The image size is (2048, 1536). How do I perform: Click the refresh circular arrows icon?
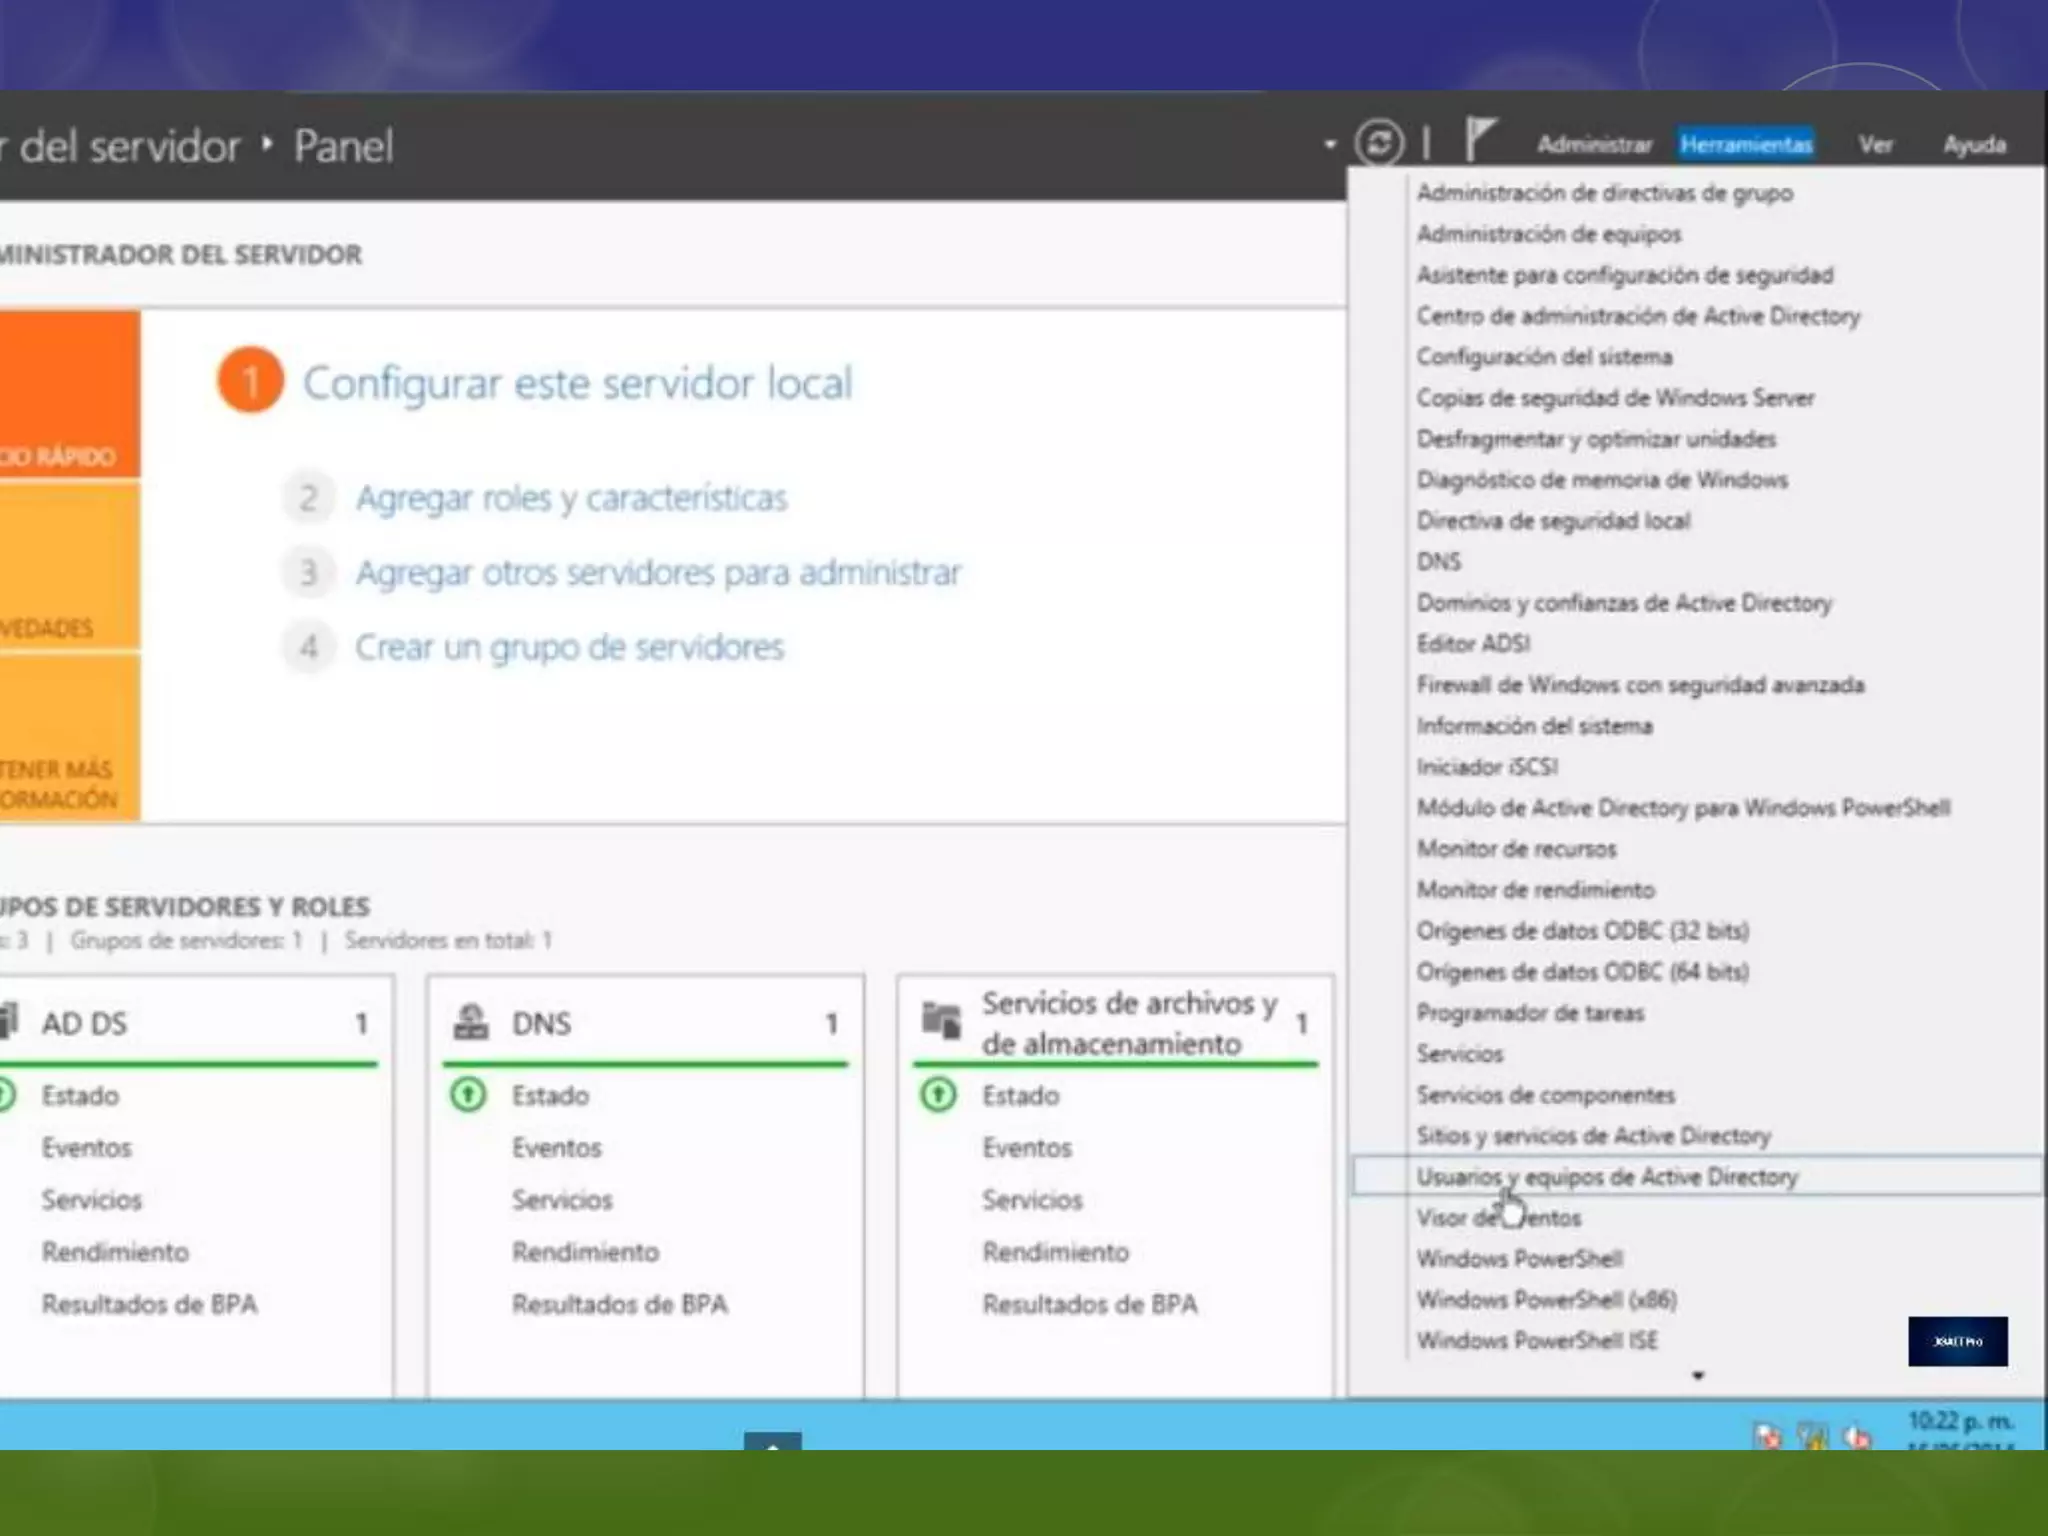click(x=1379, y=143)
